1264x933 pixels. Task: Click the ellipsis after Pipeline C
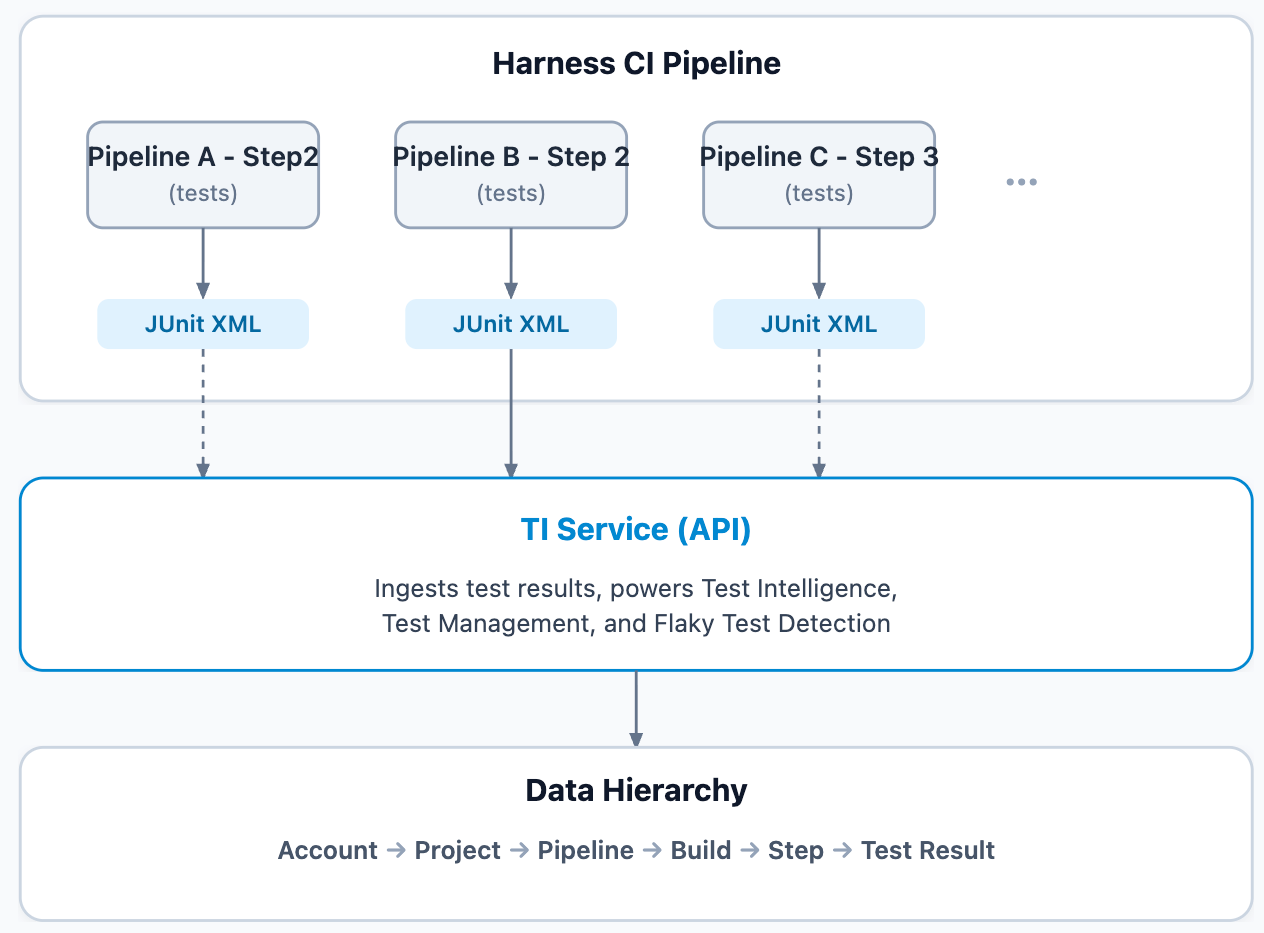1021,182
